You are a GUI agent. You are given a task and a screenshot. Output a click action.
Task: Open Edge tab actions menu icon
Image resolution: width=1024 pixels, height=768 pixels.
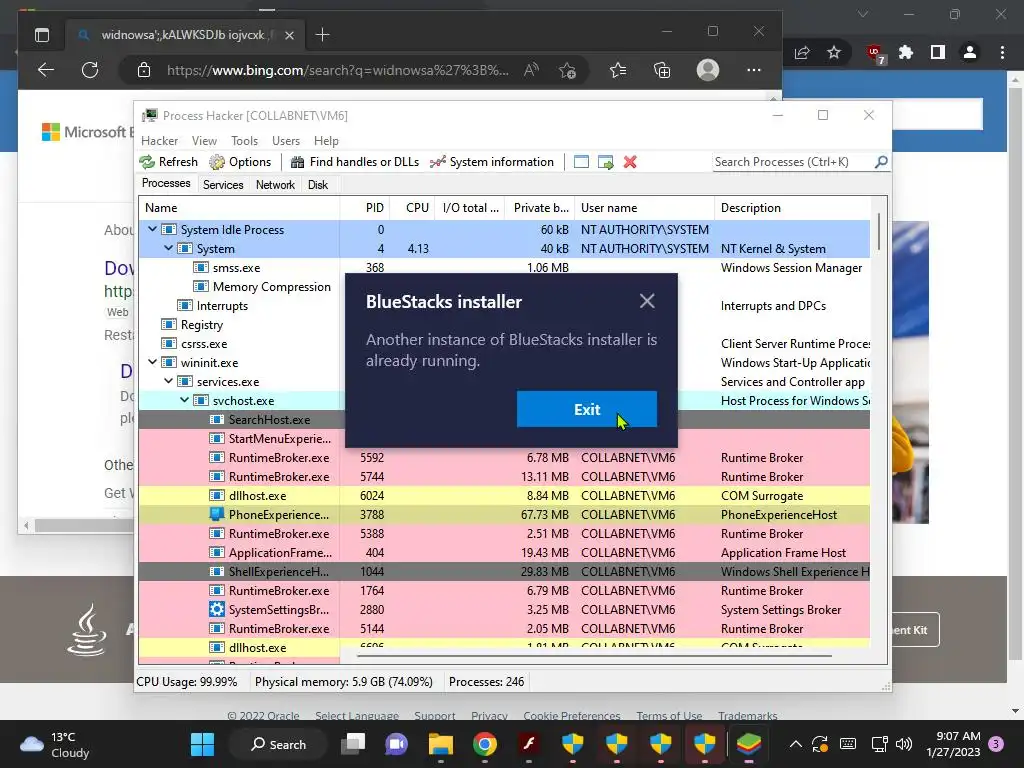[x=42, y=35]
